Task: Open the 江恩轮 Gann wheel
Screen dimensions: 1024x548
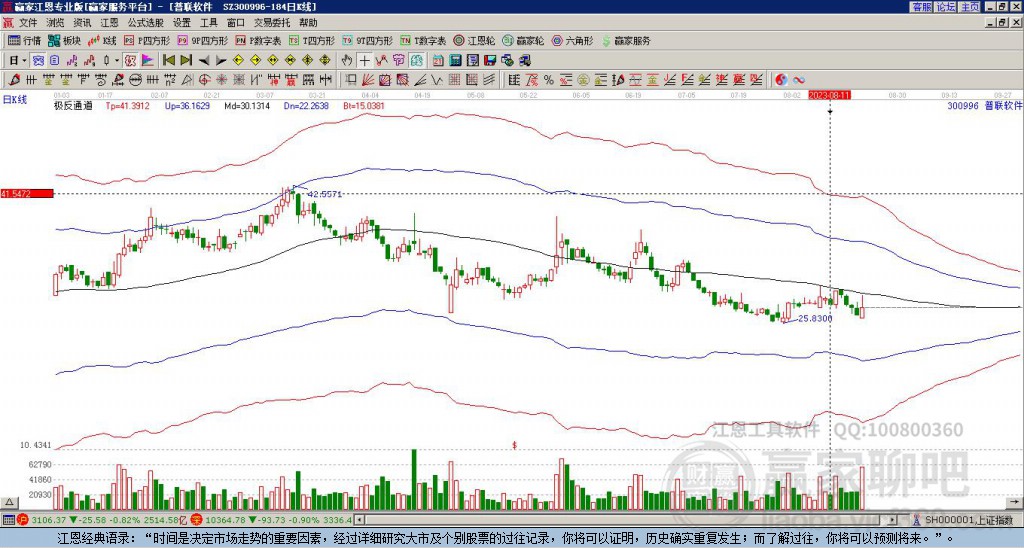Action: tap(475, 40)
